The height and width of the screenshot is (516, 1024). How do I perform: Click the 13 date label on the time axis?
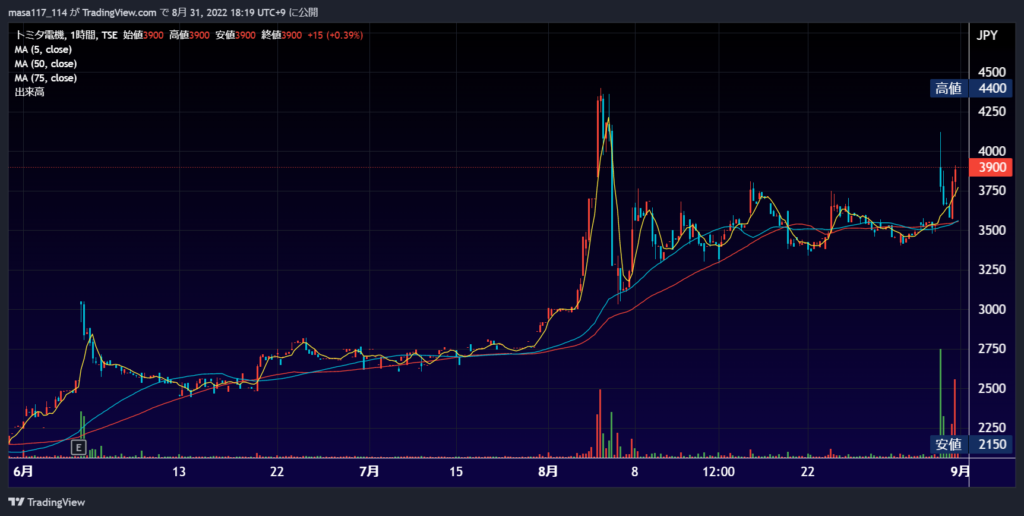coord(178,472)
